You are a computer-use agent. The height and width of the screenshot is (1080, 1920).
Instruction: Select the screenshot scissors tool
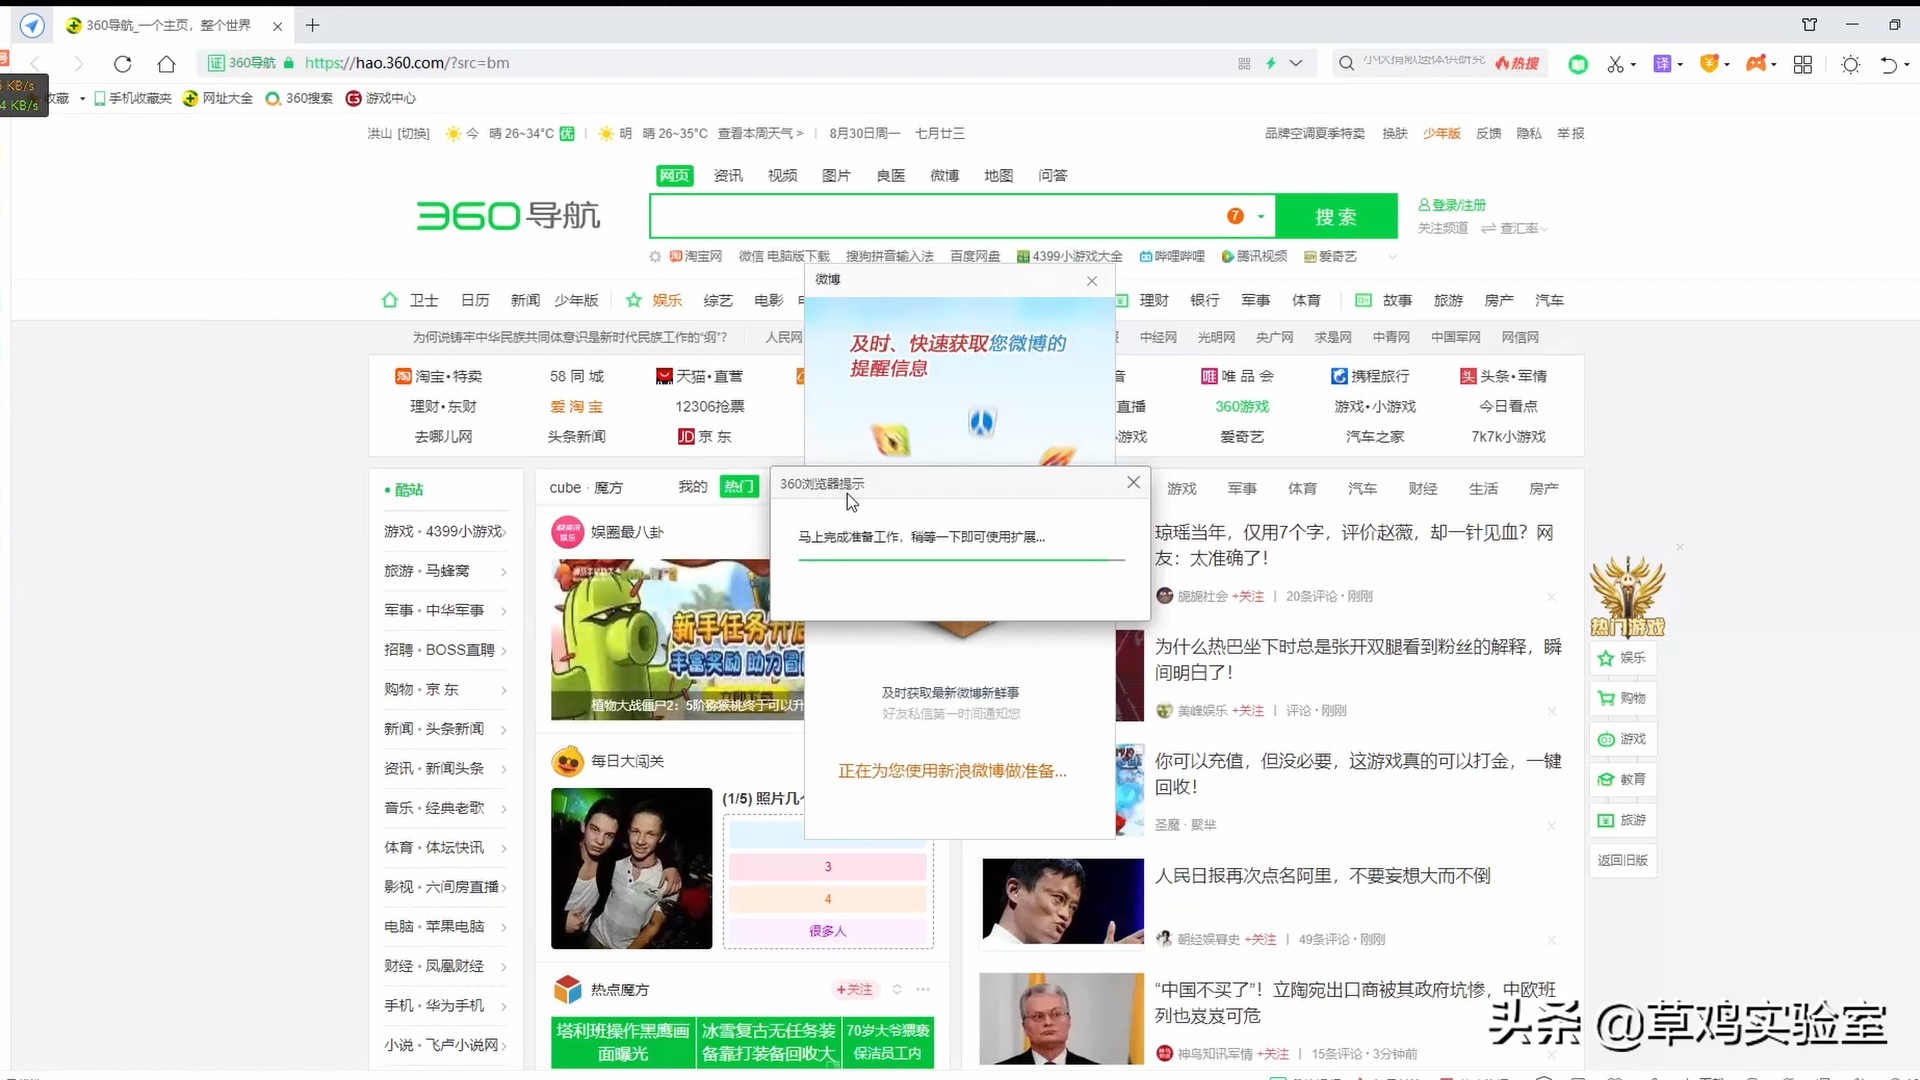coord(1617,63)
